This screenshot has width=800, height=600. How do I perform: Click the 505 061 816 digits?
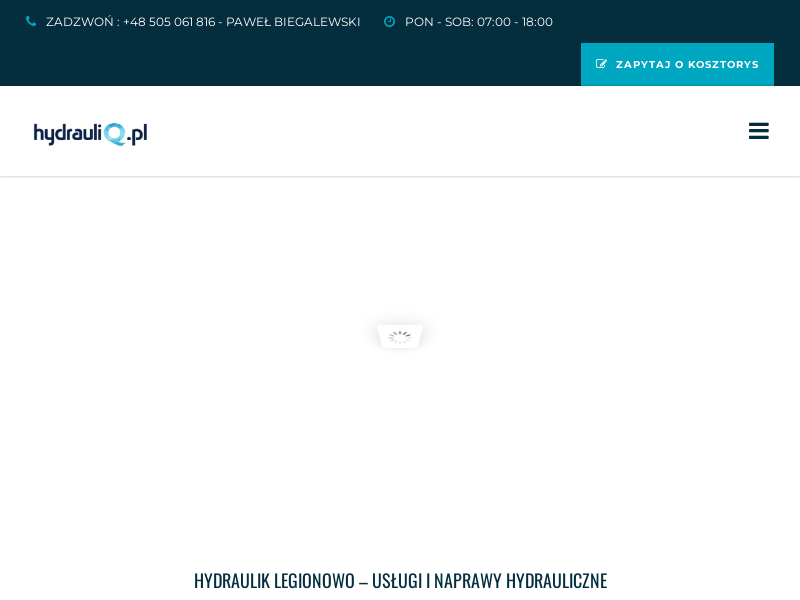[181, 21]
